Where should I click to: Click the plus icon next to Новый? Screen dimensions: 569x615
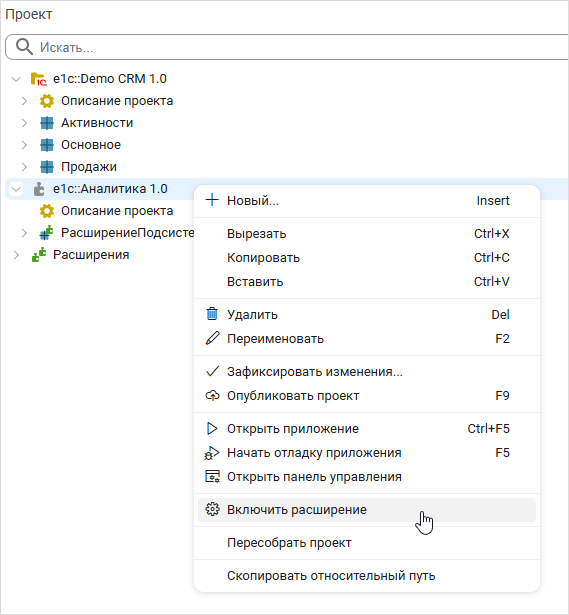(x=212, y=200)
